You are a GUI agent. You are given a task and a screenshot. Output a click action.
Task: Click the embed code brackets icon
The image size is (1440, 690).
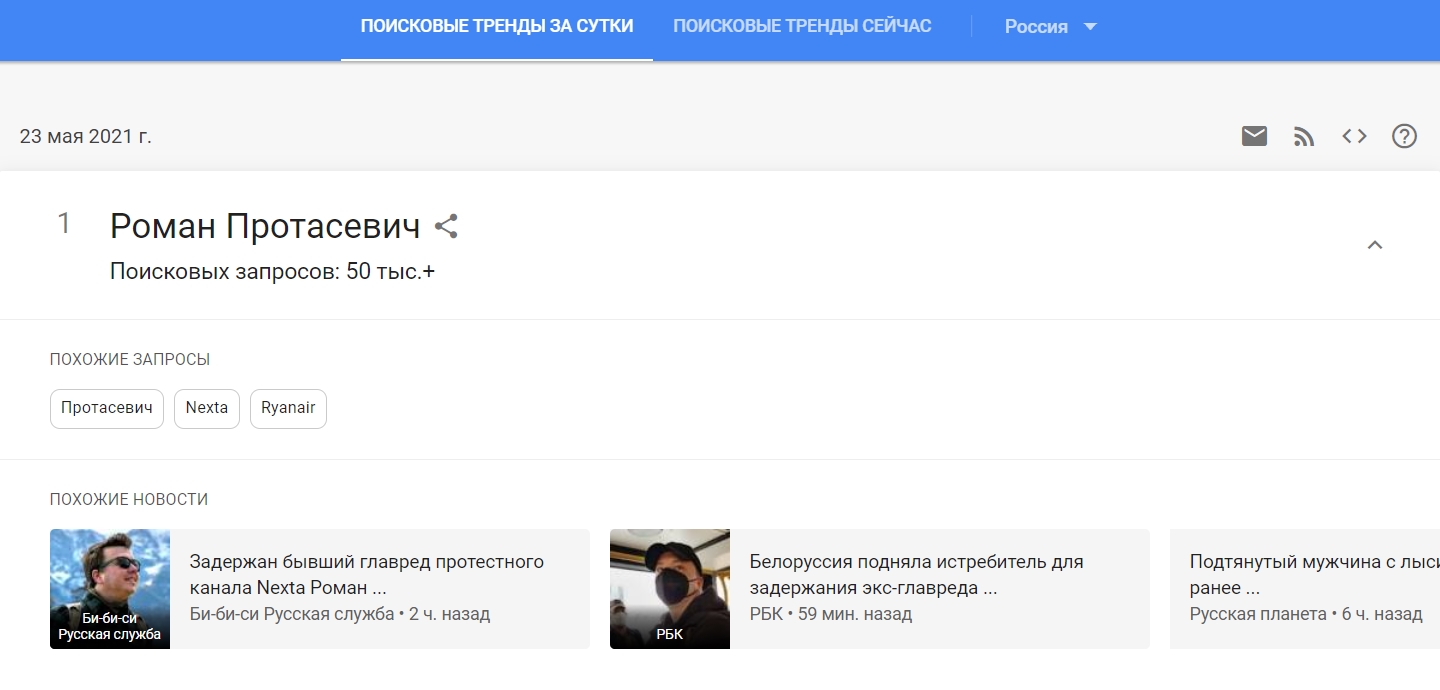(x=1354, y=136)
